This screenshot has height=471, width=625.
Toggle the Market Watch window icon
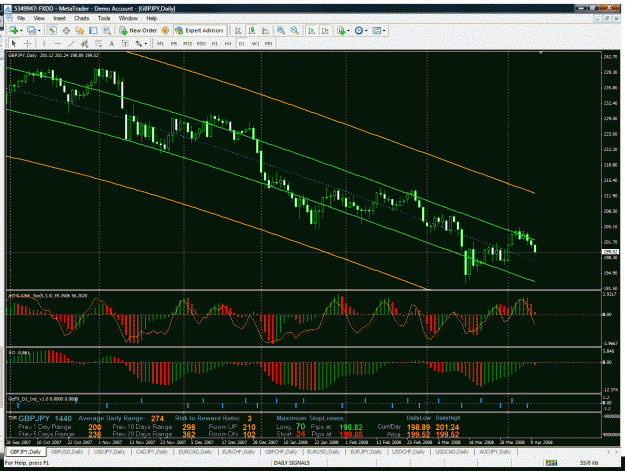(x=52, y=31)
